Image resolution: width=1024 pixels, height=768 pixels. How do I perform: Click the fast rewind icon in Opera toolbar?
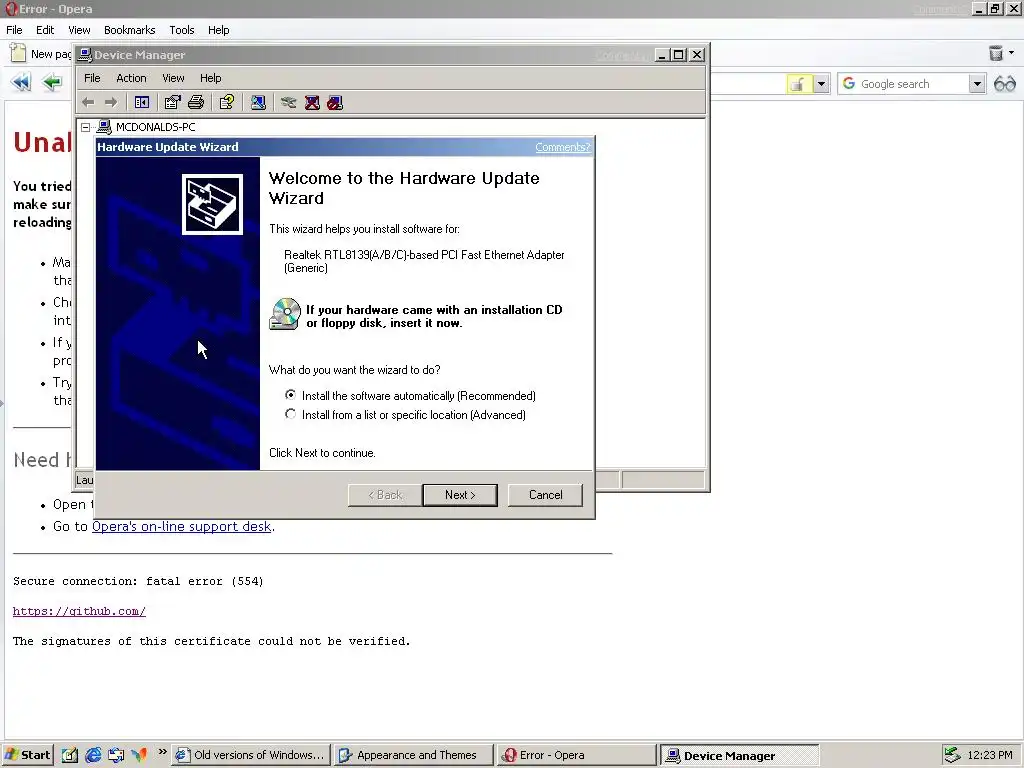pos(21,82)
